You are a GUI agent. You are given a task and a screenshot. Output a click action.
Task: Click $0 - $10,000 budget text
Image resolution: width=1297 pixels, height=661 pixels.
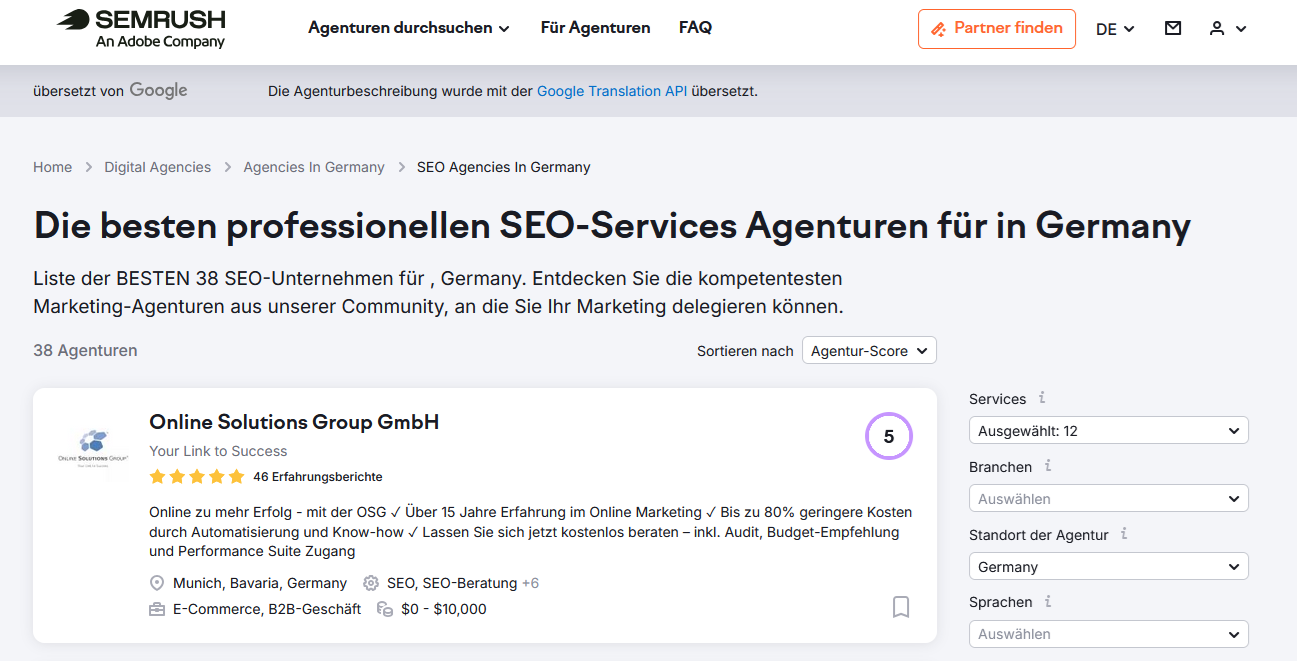click(444, 609)
